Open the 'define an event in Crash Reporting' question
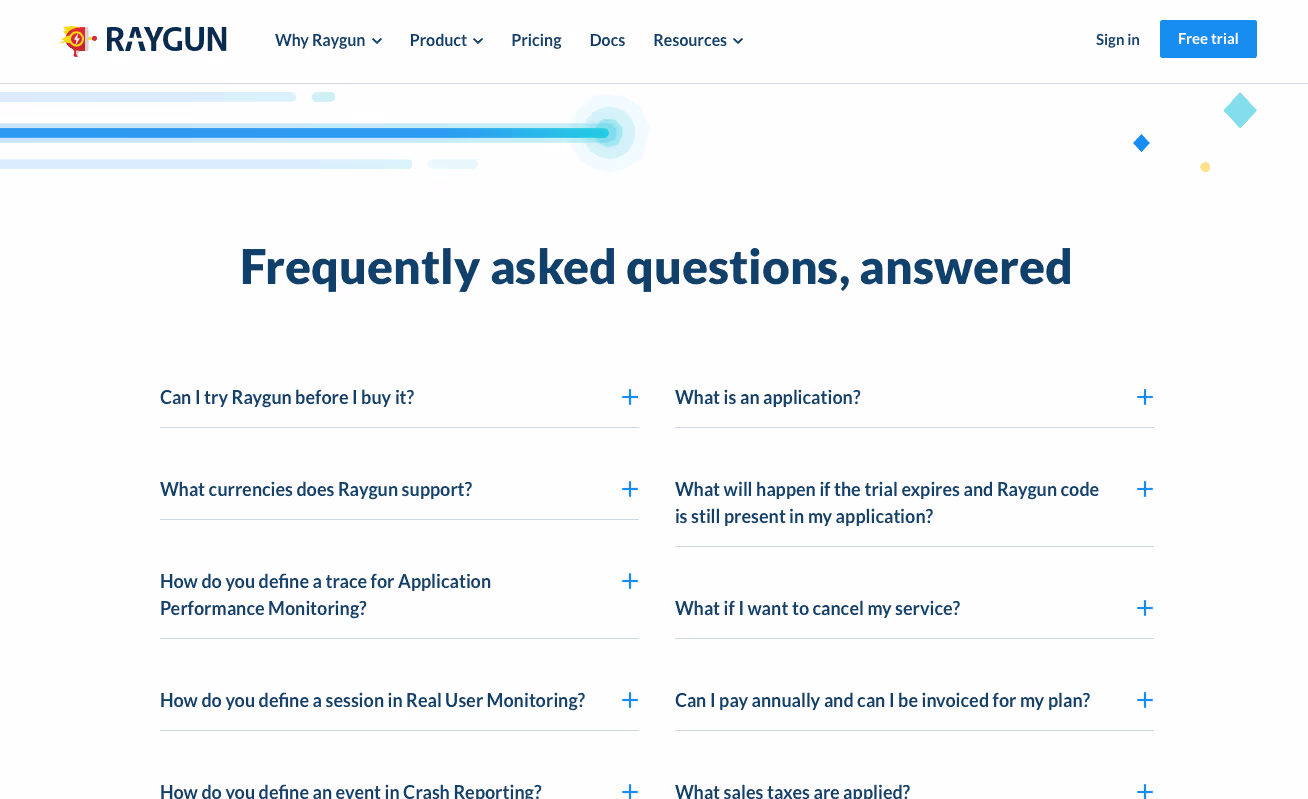The image size is (1308, 799). pos(351,790)
